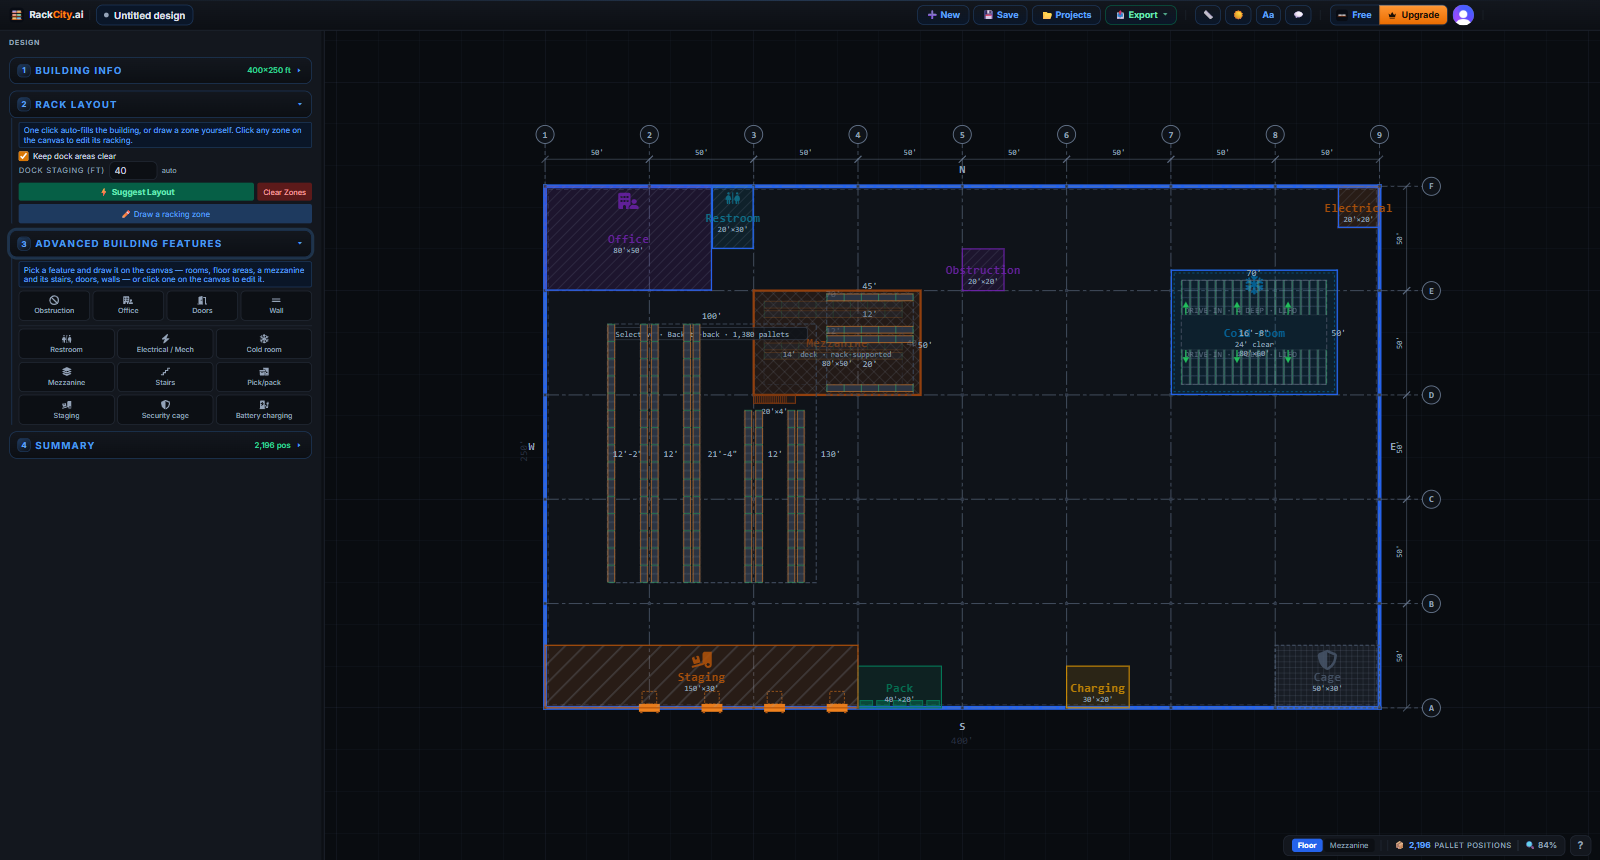This screenshot has height=860, width=1600.
Task: Click the Free plan label
Action: [1355, 15]
